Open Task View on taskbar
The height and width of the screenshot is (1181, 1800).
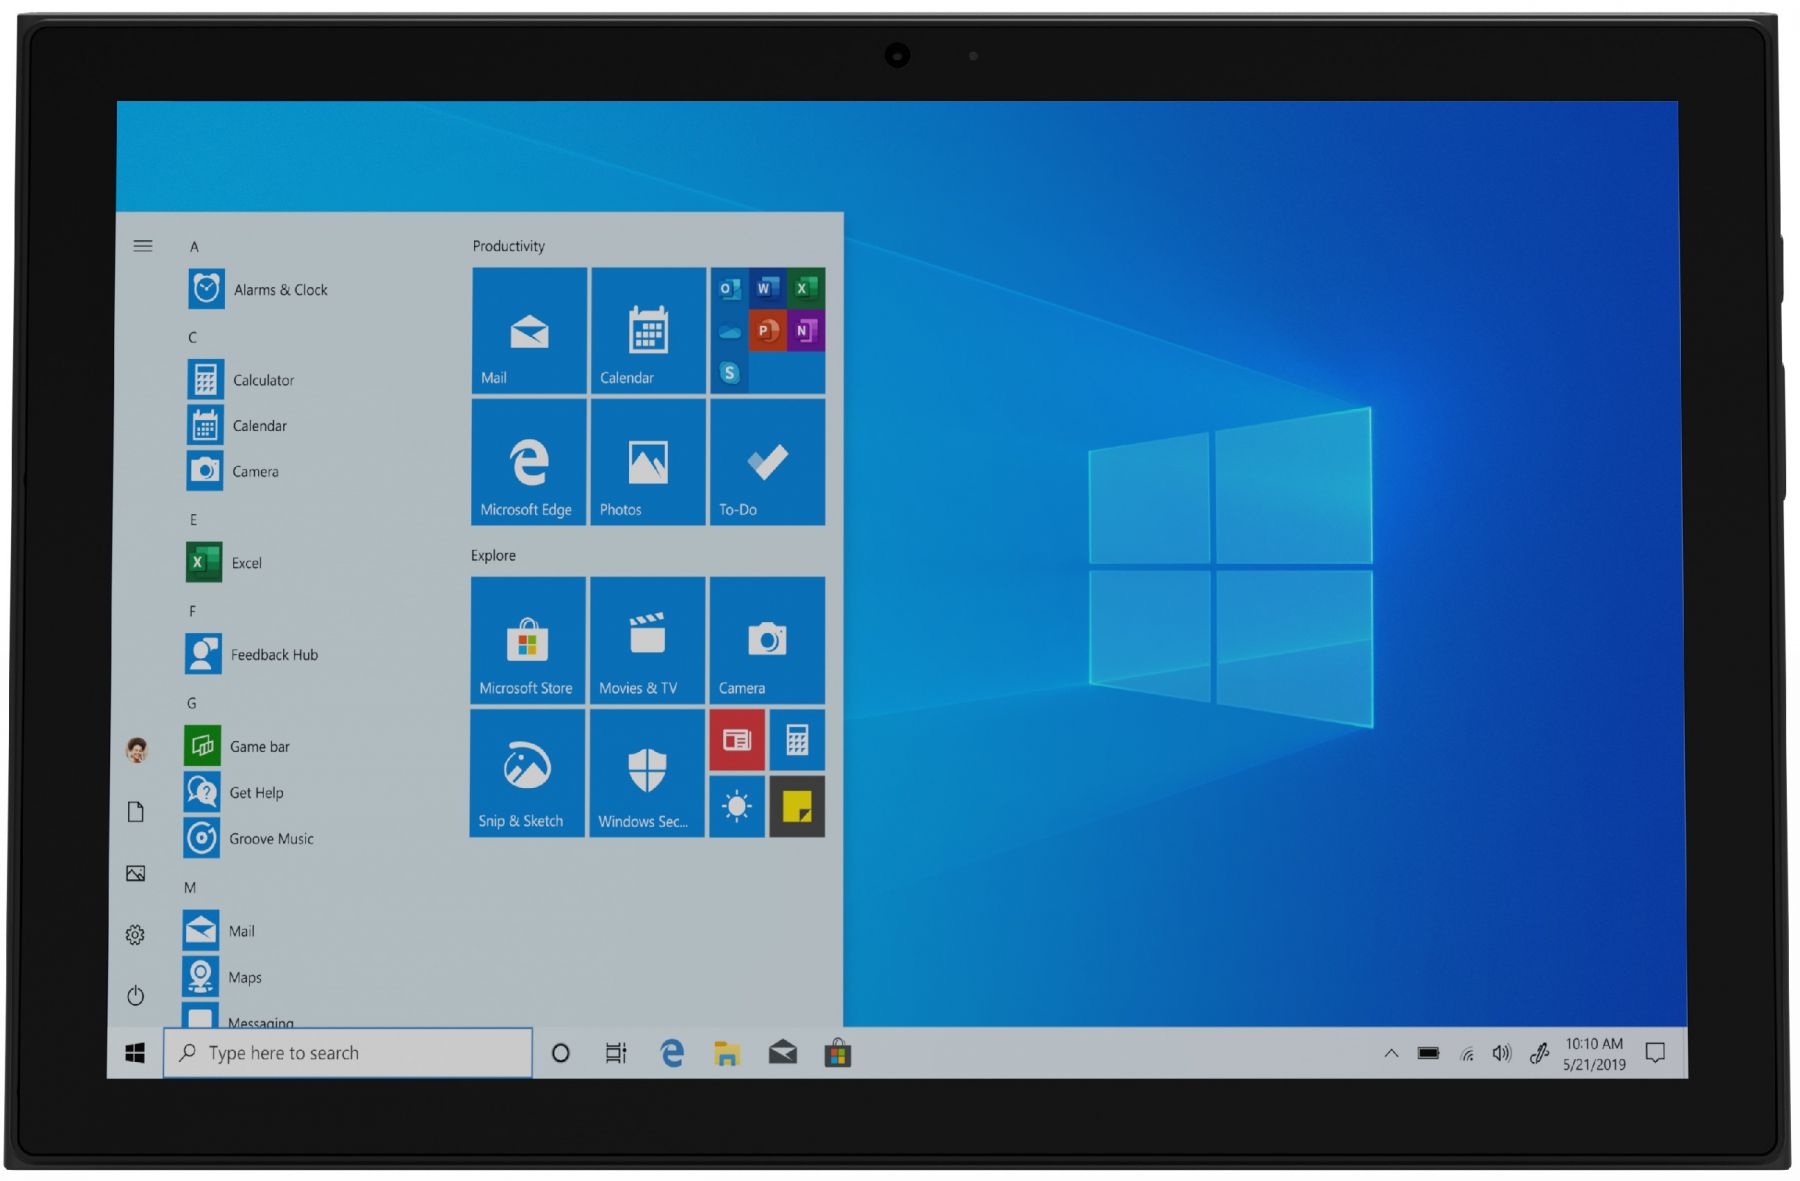point(616,1053)
